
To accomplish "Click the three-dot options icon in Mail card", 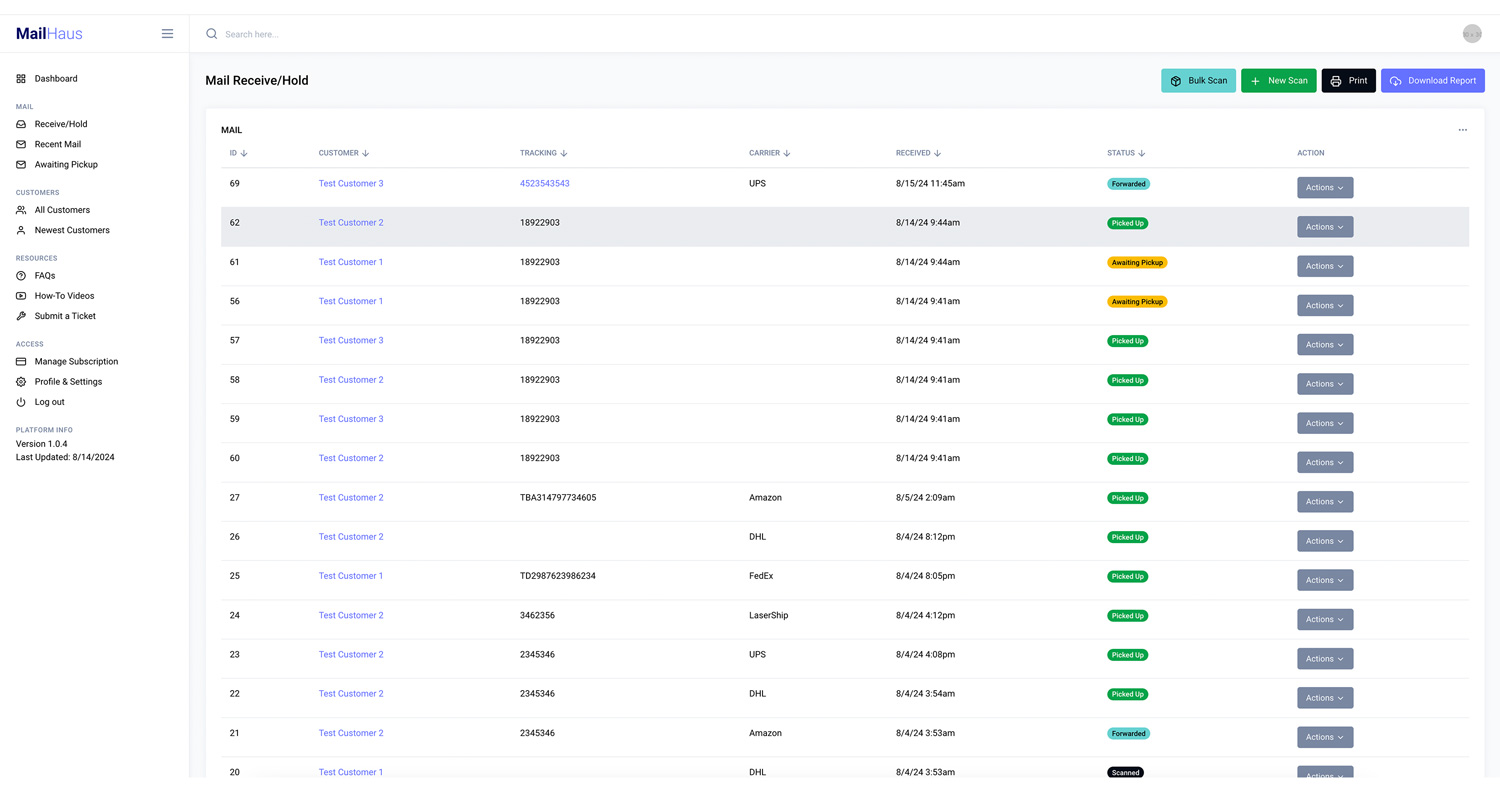I will pyautogui.click(x=1462, y=130).
